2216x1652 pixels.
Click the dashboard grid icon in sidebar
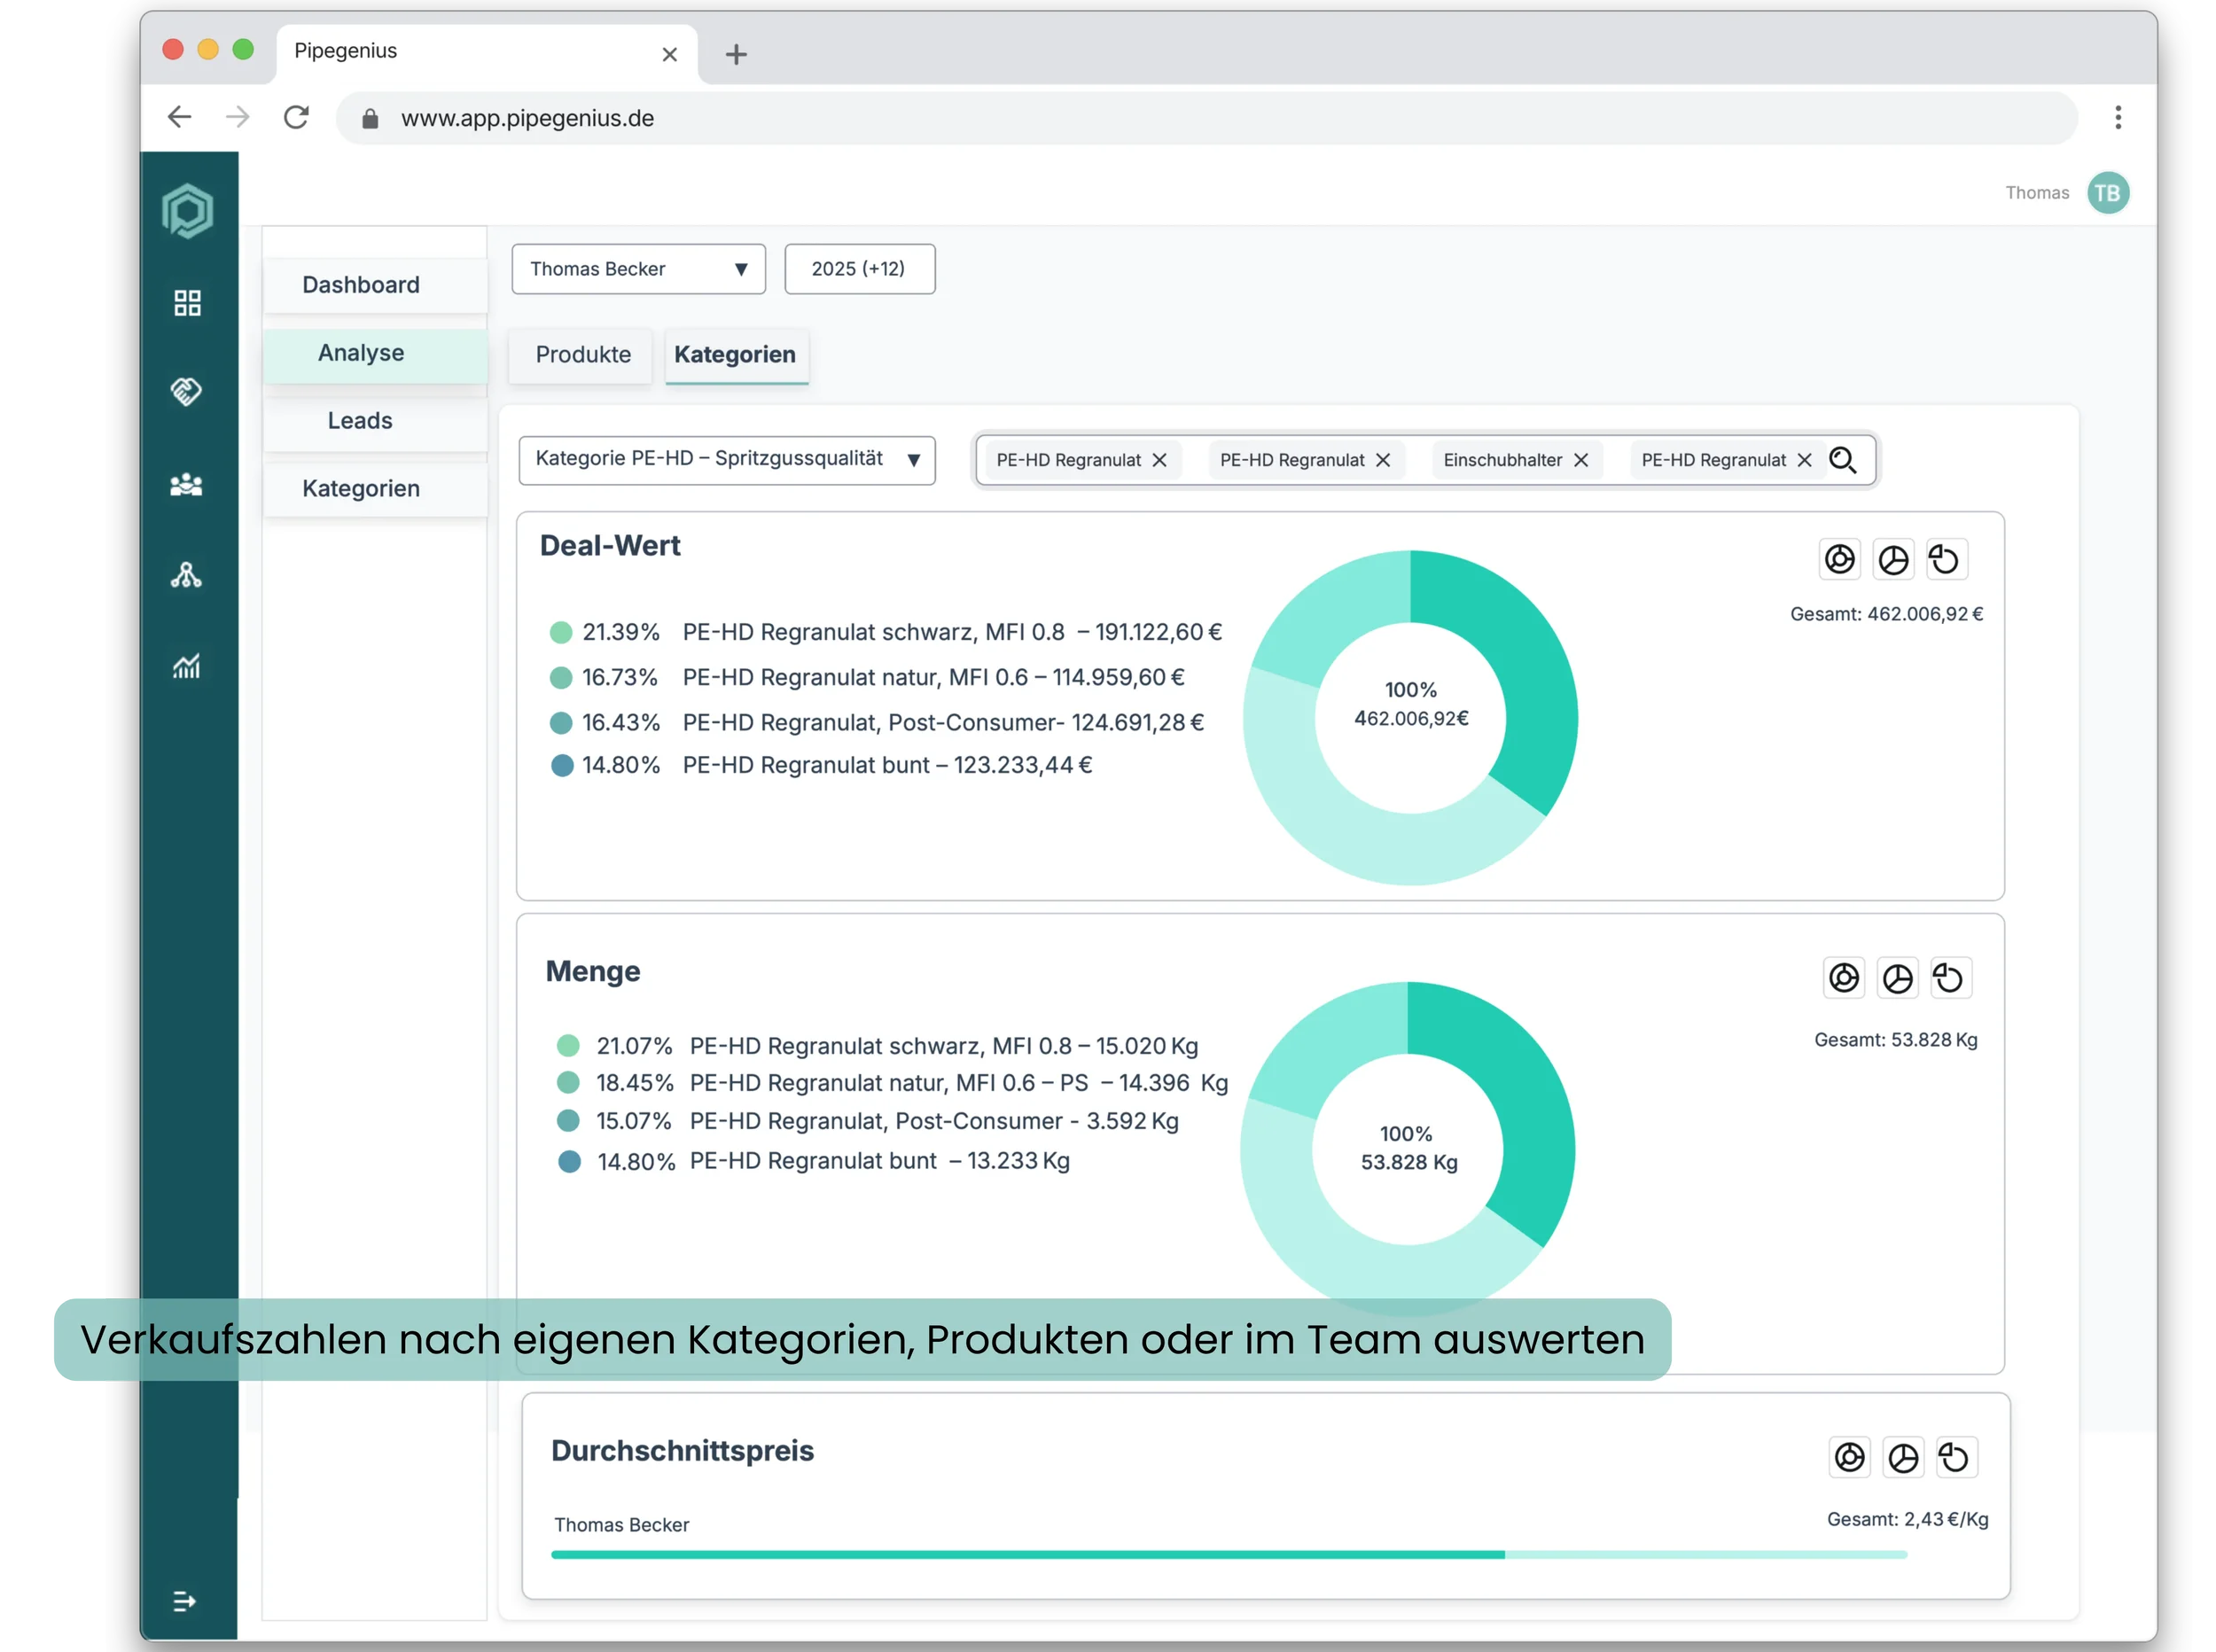click(x=187, y=302)
